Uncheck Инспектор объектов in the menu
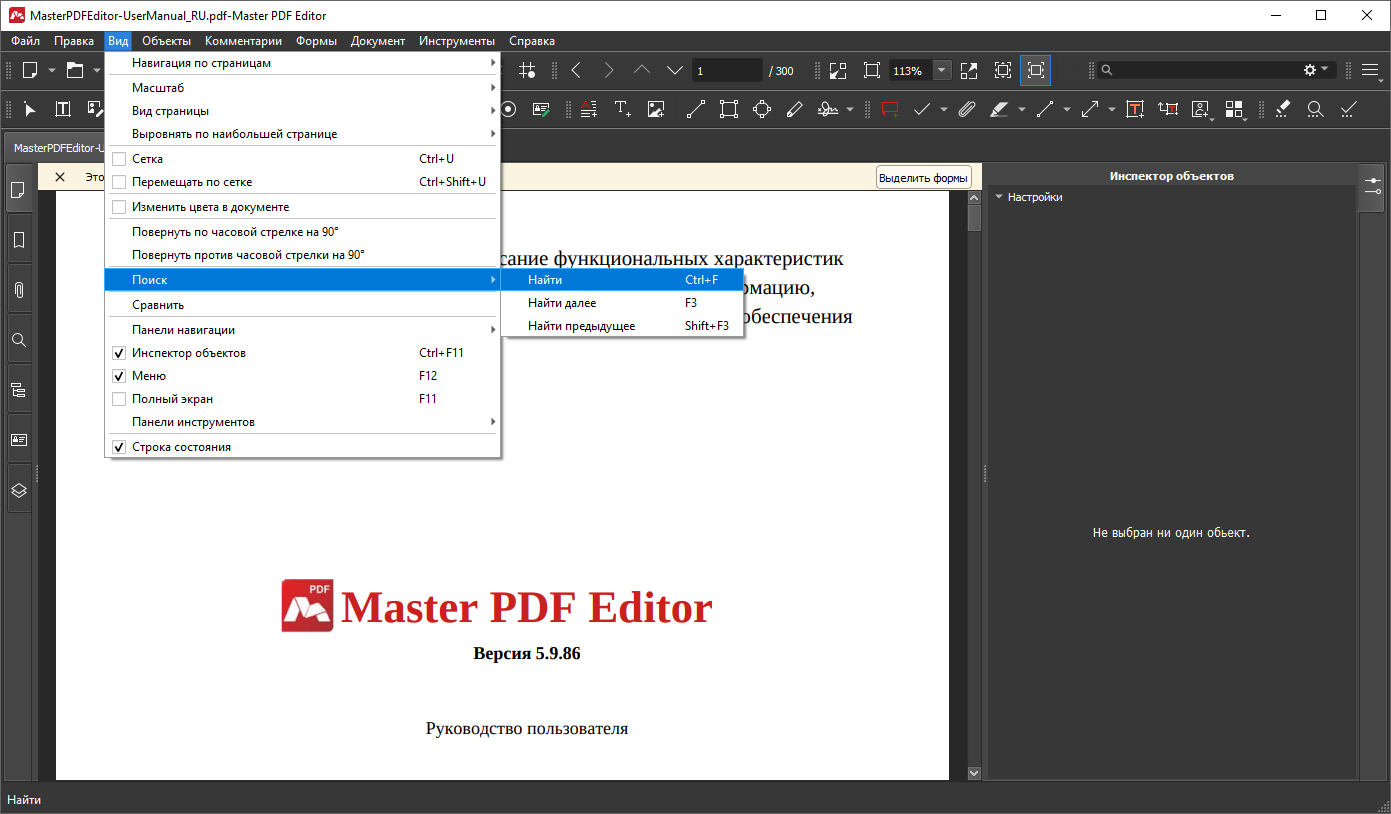Viewport: 1391px width, 814px height. tap(119, 353)
